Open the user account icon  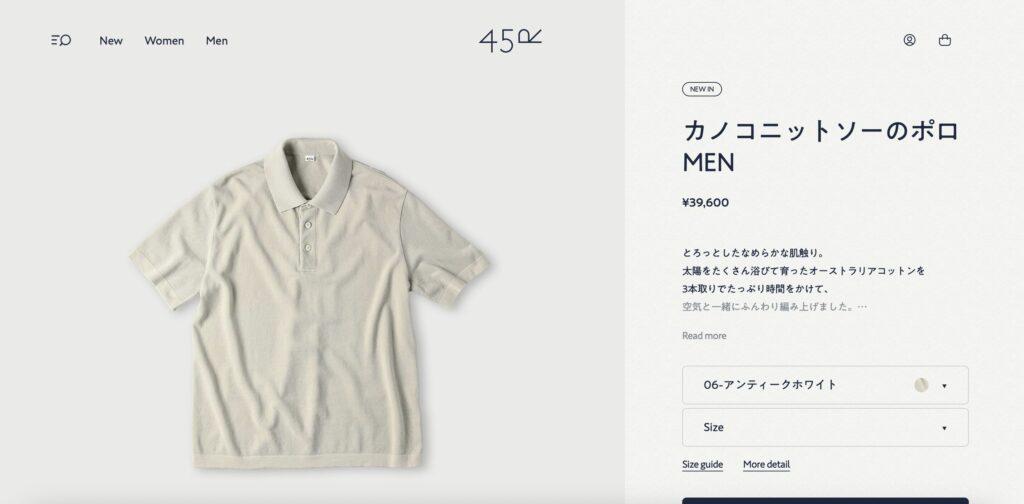click(x=909, y=40)
